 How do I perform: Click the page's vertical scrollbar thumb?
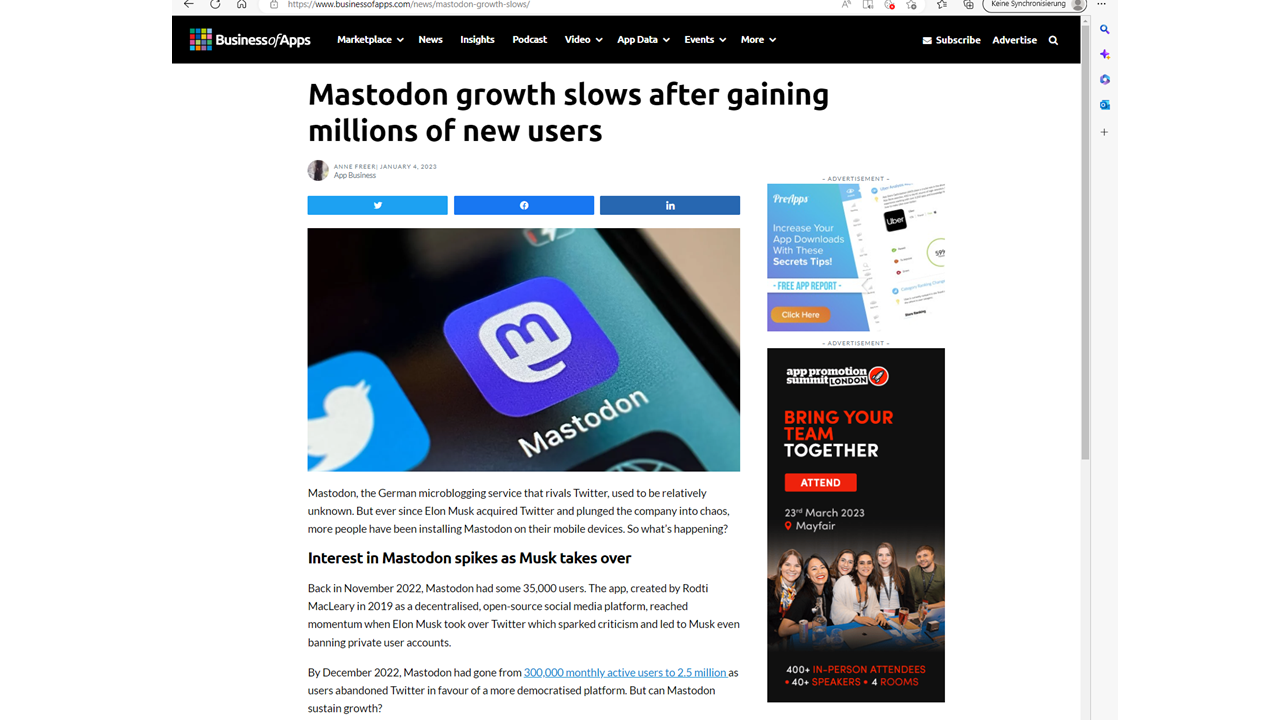[x=1085, y=240]
